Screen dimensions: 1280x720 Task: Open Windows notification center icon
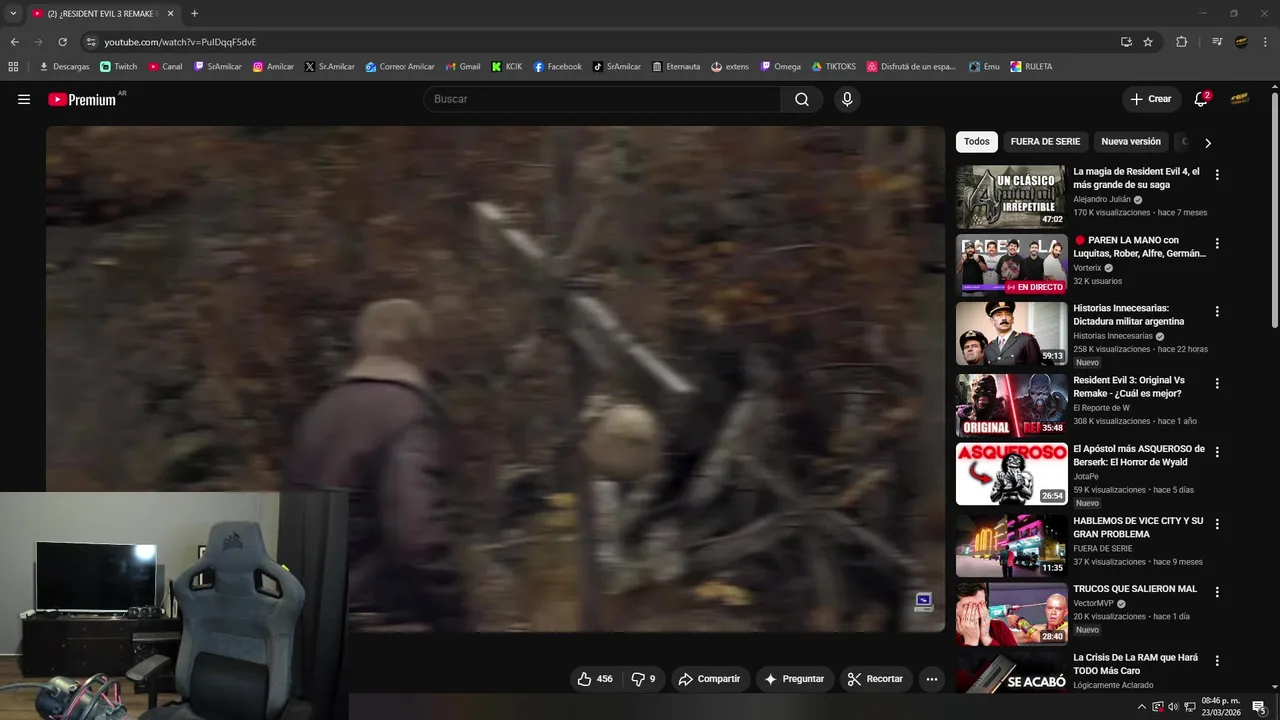(1259, 707)
